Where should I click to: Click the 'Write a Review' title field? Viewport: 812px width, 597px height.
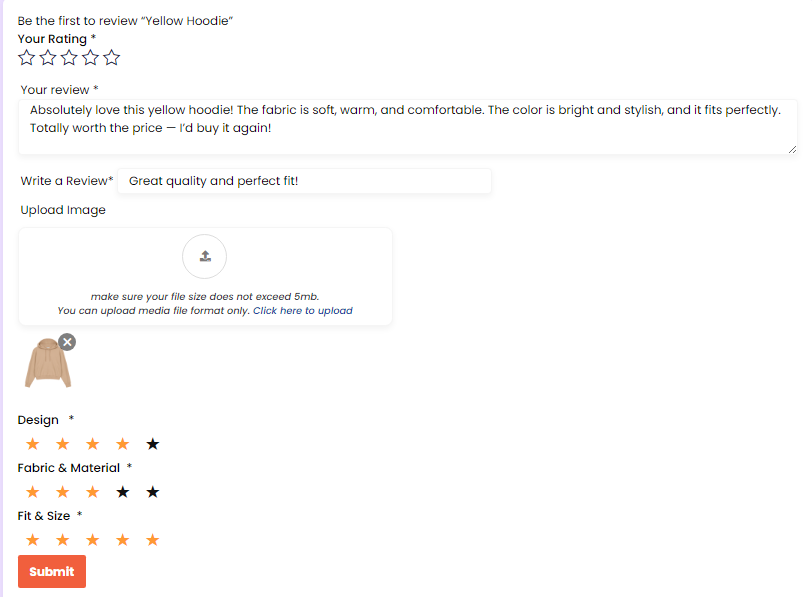[x=304, y=181]
